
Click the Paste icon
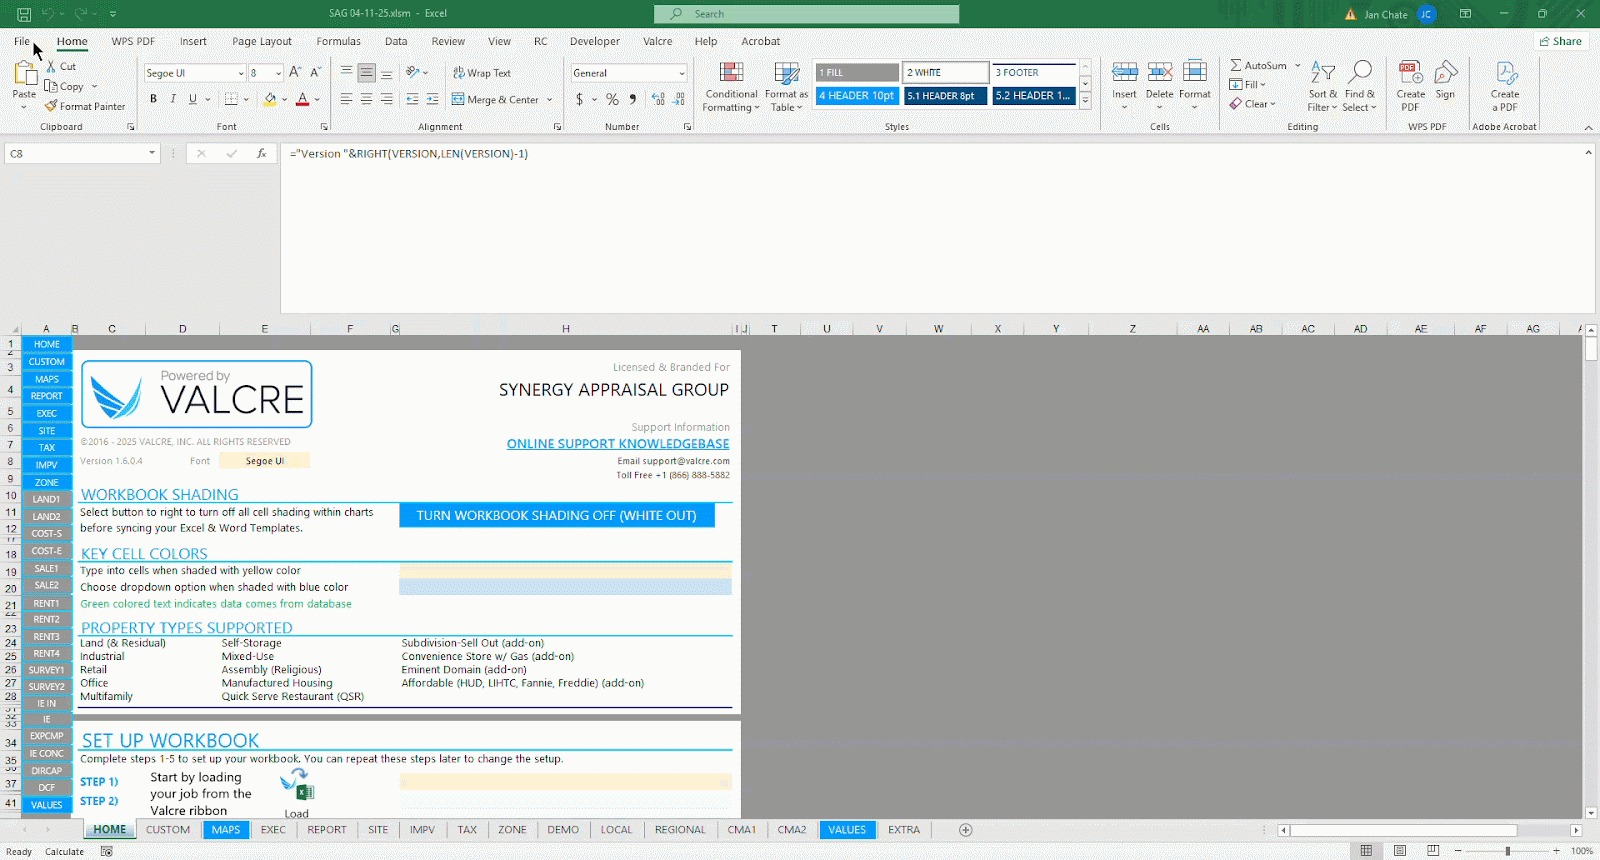[x=24, y=73]
